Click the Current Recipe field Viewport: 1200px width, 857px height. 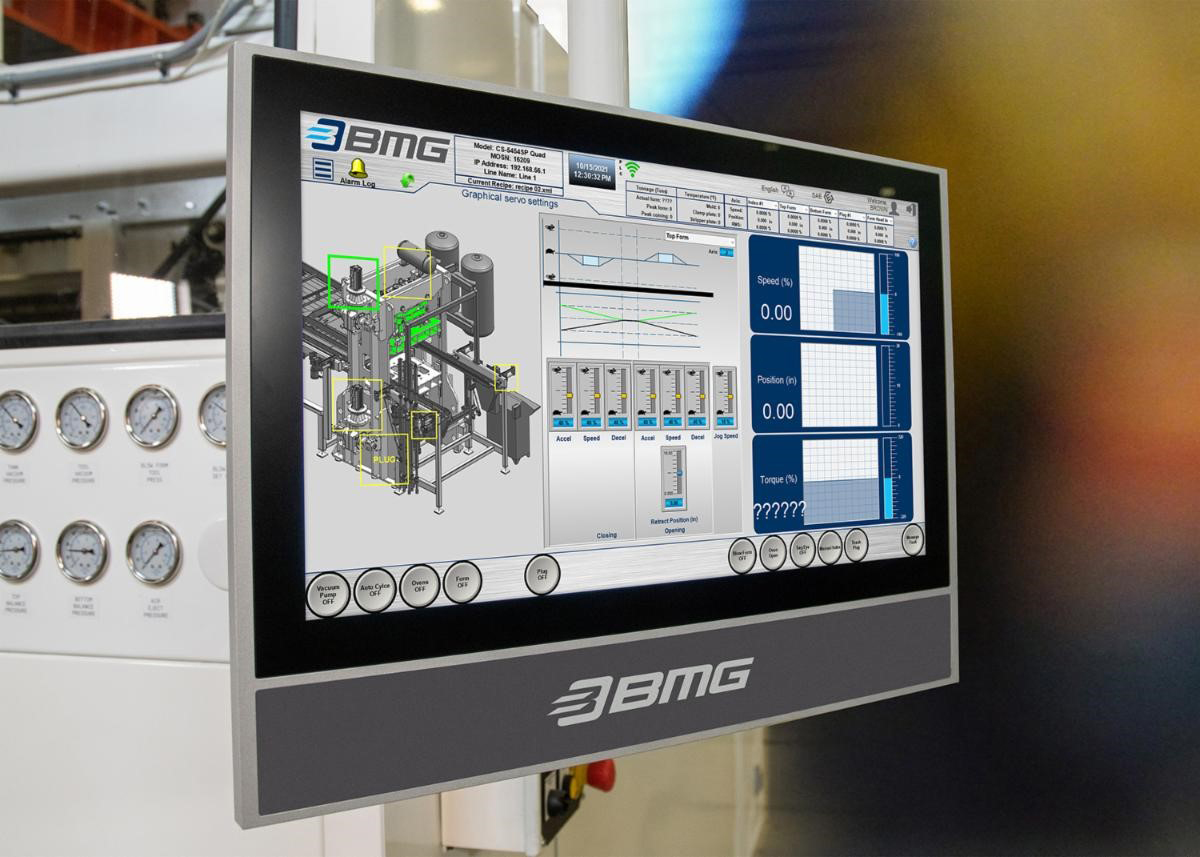[508, 186]
